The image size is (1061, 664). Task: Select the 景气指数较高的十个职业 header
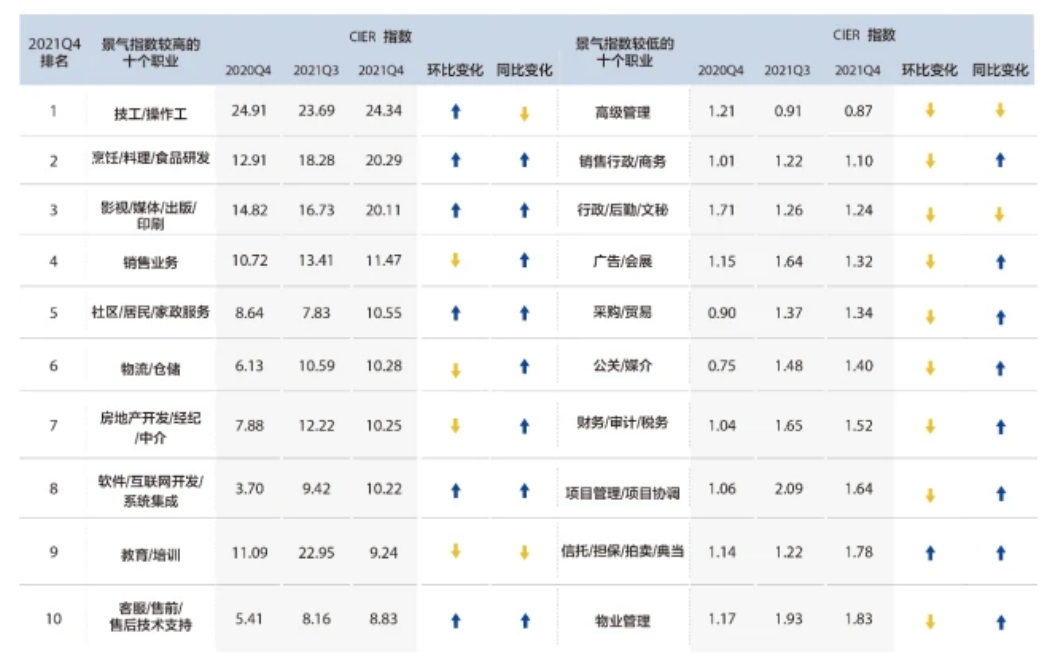(x=150, y=53)
